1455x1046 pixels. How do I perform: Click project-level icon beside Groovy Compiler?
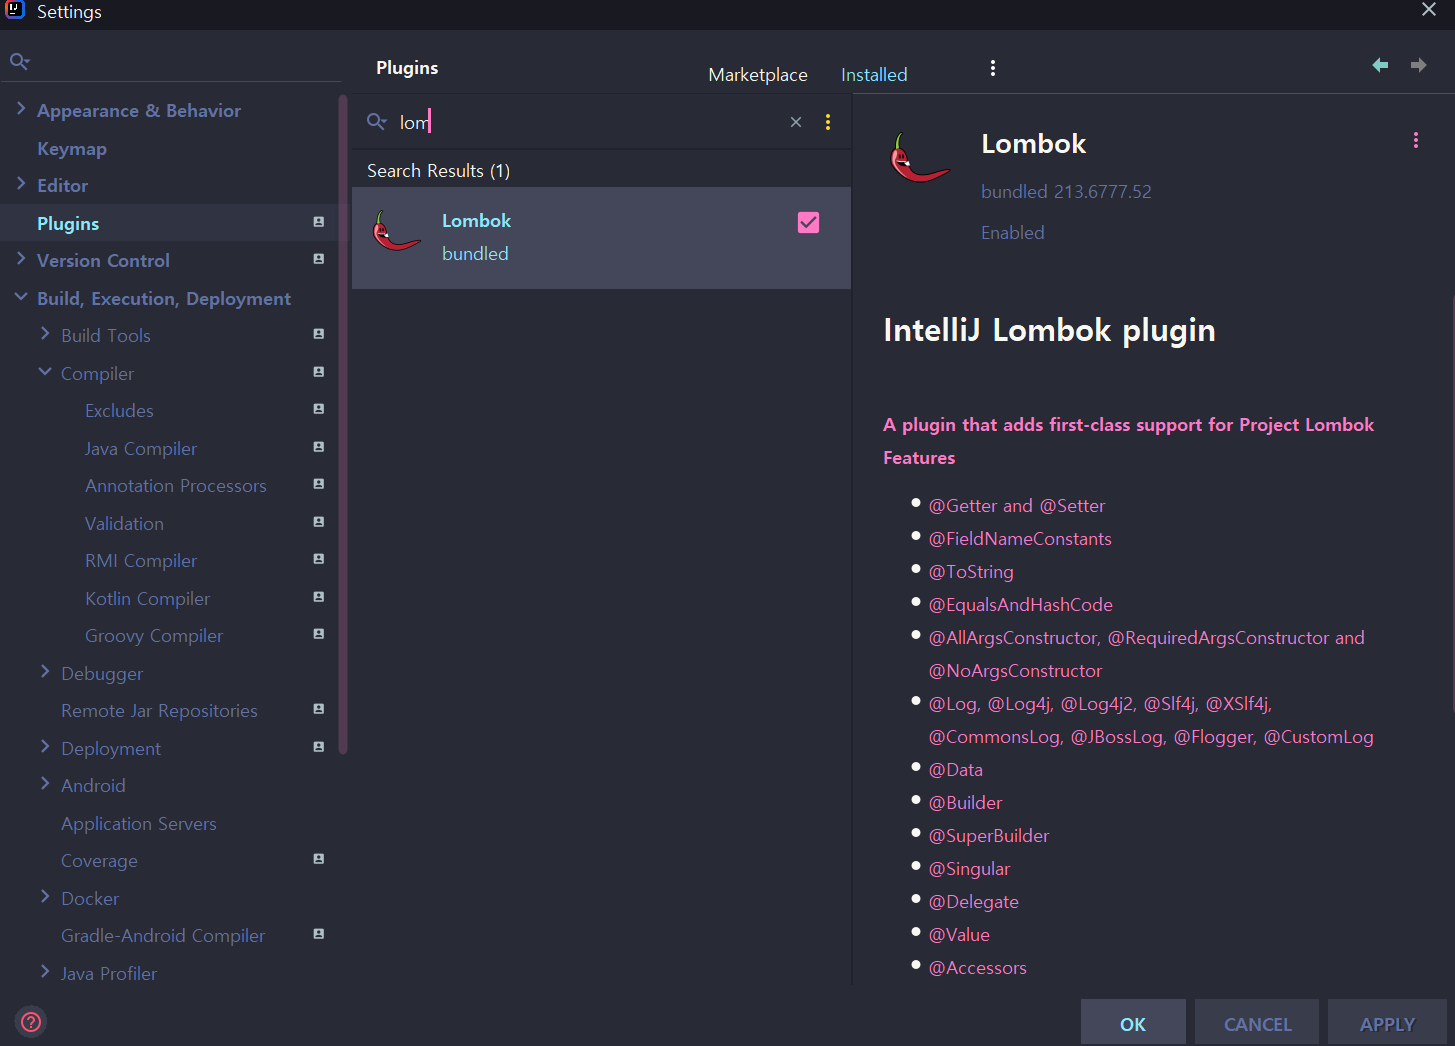coord(319,634)
